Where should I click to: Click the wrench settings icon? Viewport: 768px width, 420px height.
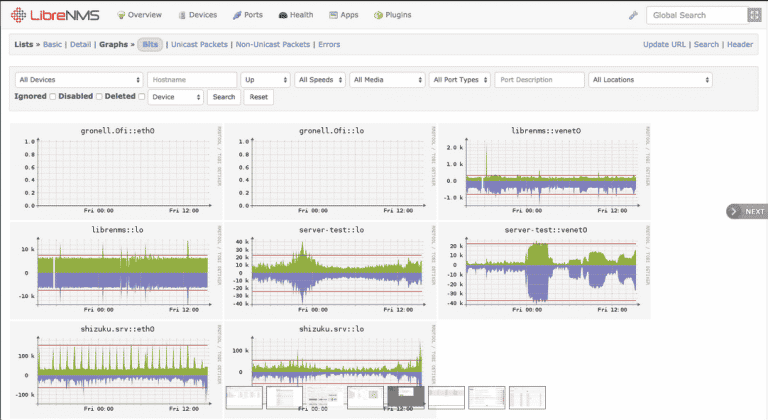click(632, 16)
